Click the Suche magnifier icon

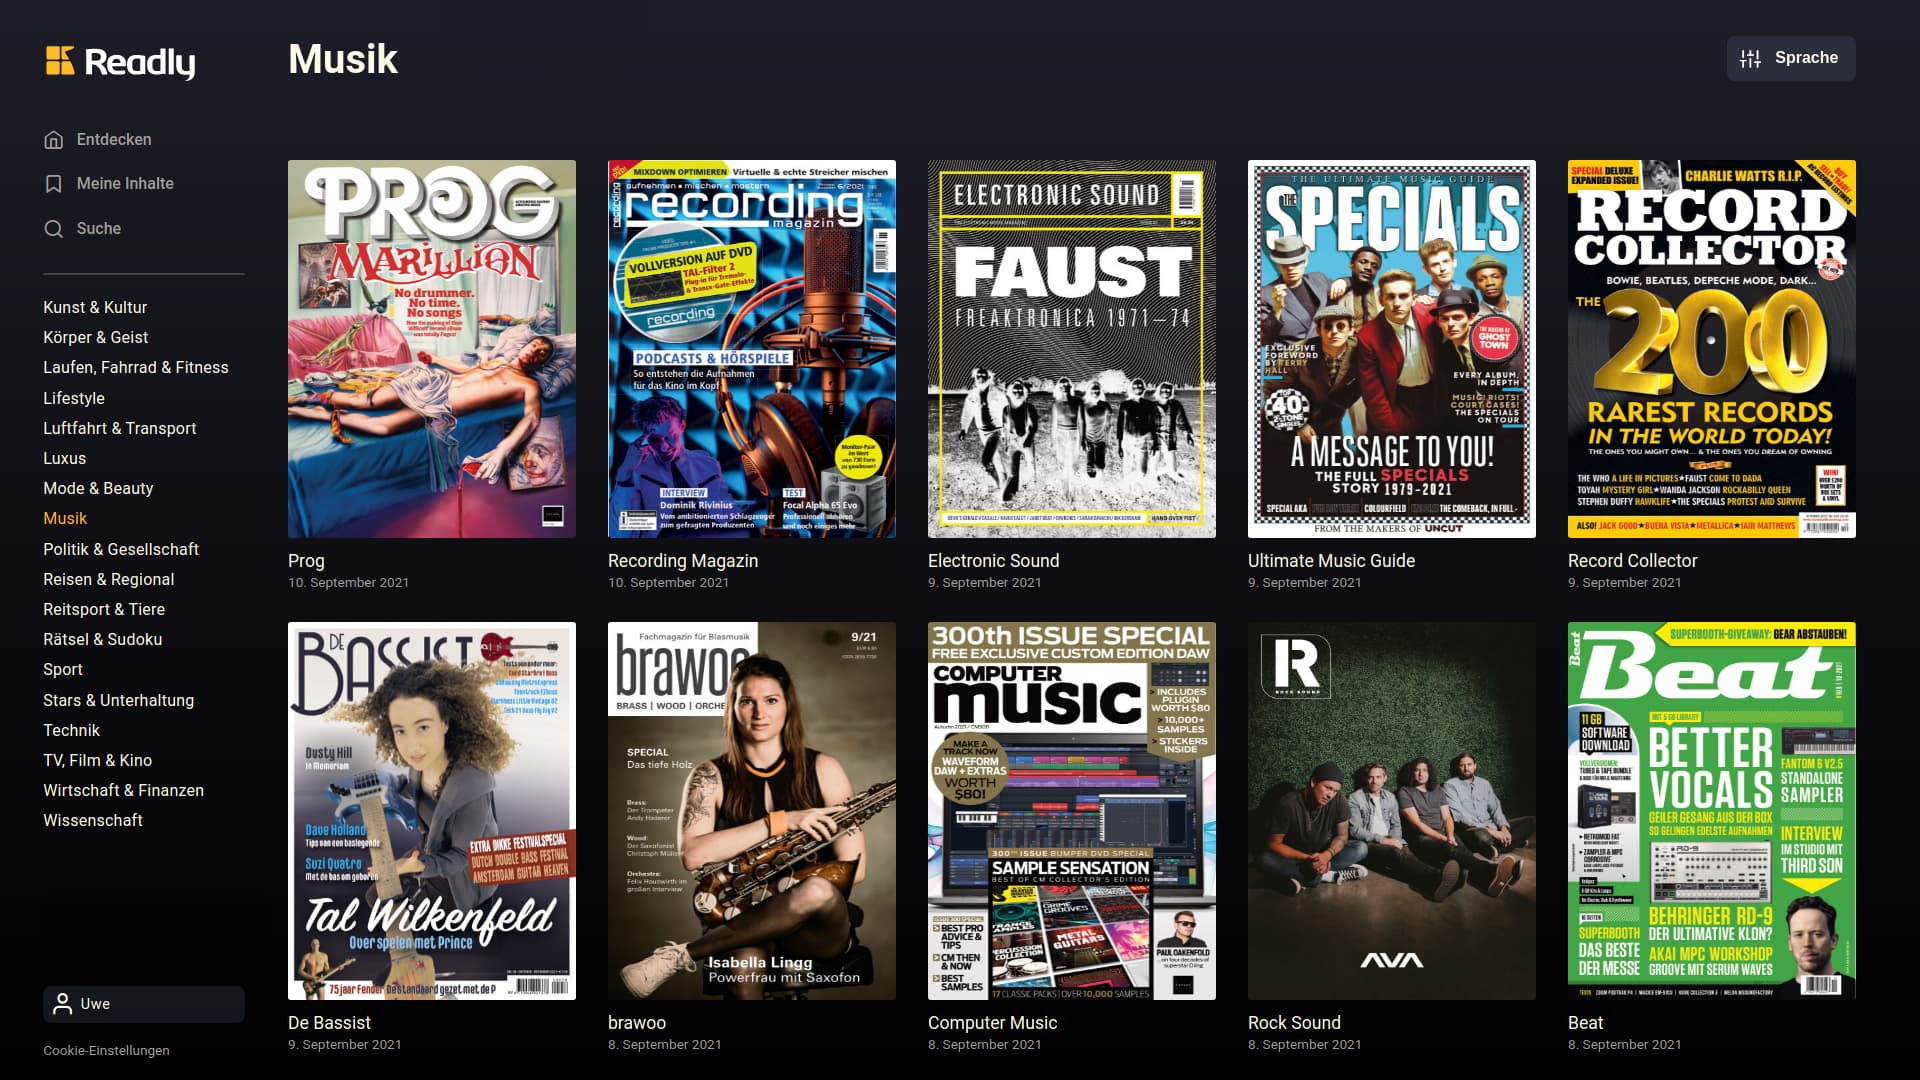pyautogui.click(x=54, y=229)
